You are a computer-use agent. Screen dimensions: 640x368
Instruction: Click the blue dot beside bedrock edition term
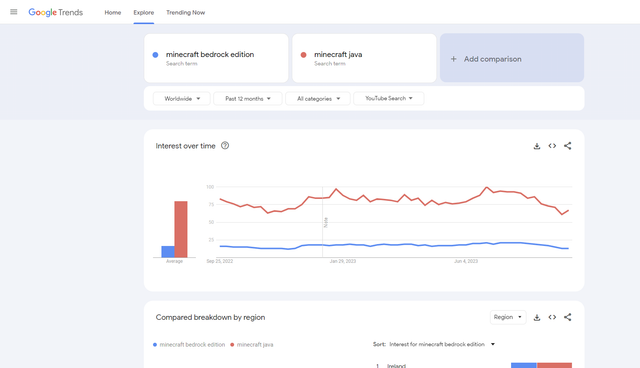pyautogui.click(x=155, y=55)
